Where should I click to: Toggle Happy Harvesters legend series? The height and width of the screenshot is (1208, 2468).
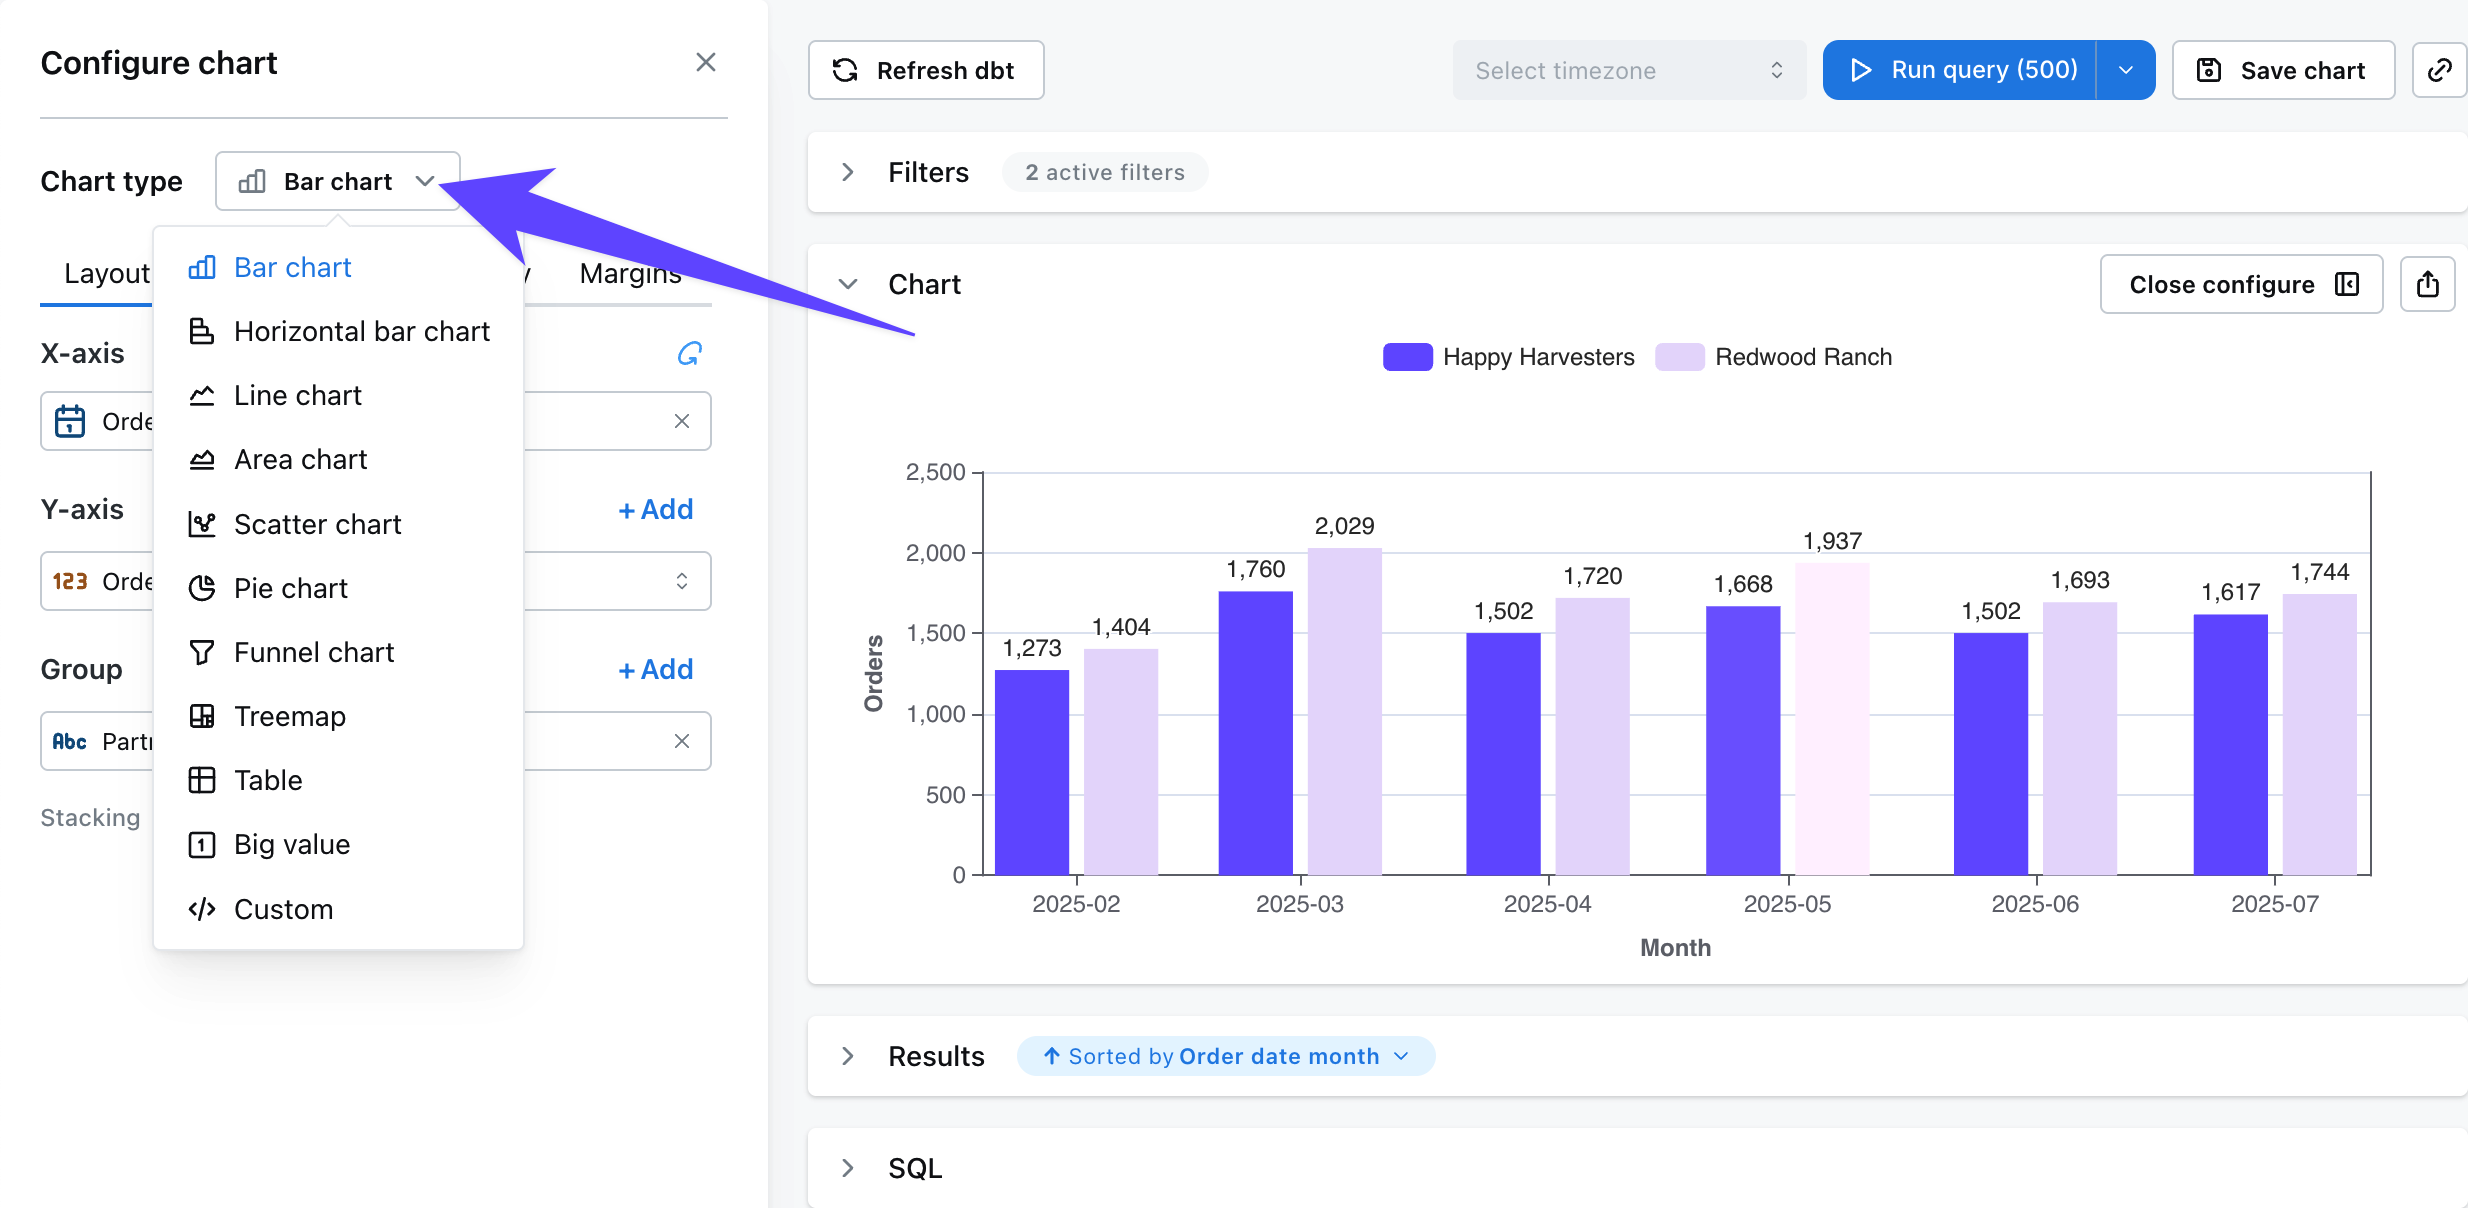coord(1508,357)
